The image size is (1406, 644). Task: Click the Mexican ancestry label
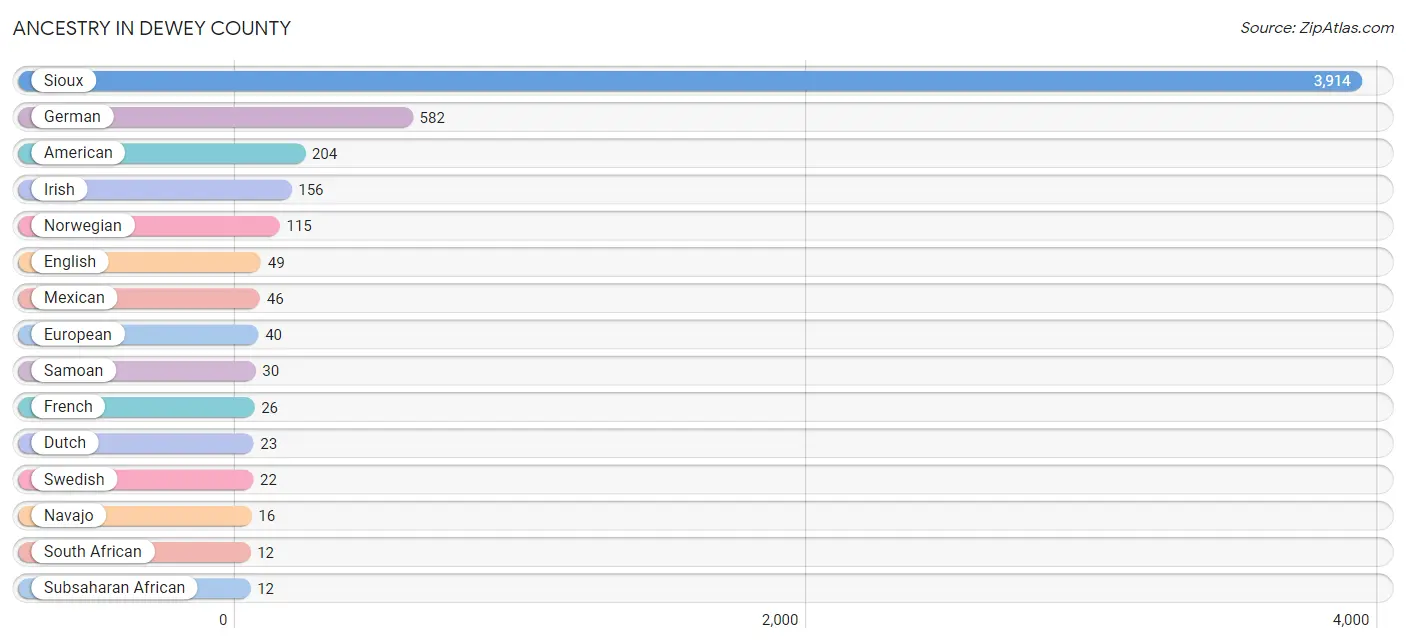coord(74,297)
